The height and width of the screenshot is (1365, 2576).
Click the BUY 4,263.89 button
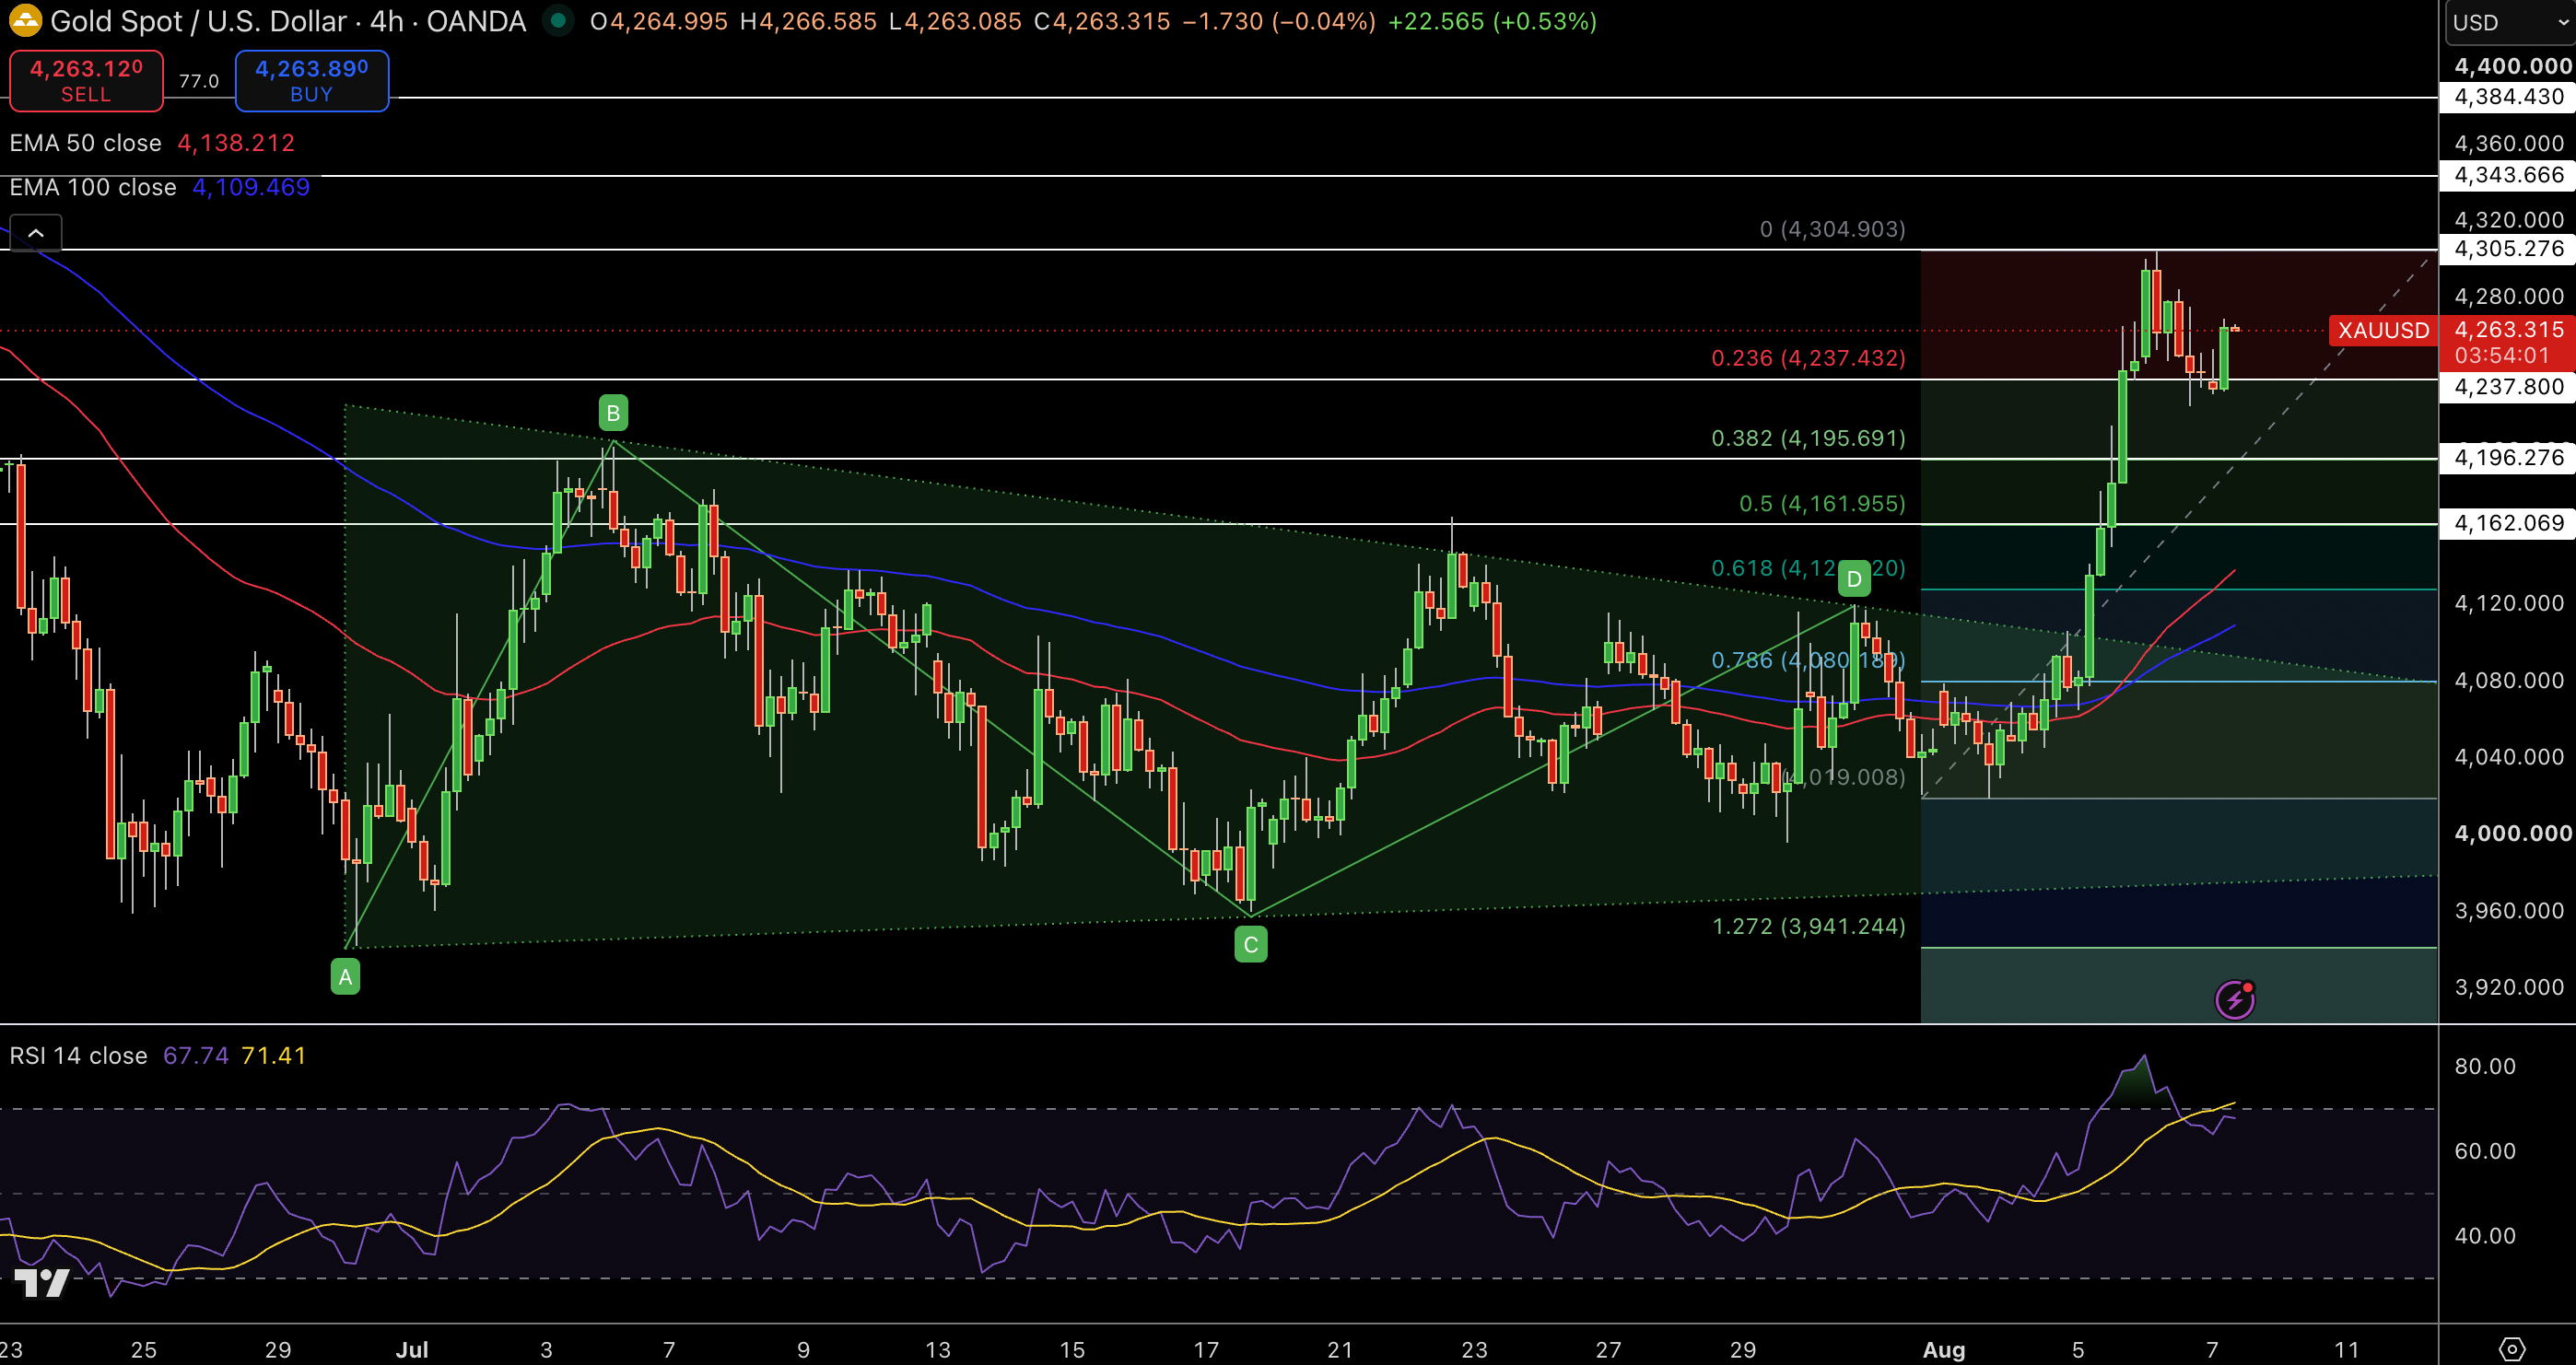click(x=312, y=80)
